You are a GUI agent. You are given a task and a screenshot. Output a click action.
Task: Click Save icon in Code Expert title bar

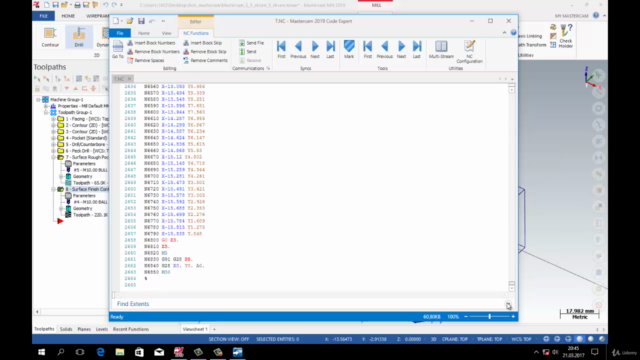pos(141,21)
